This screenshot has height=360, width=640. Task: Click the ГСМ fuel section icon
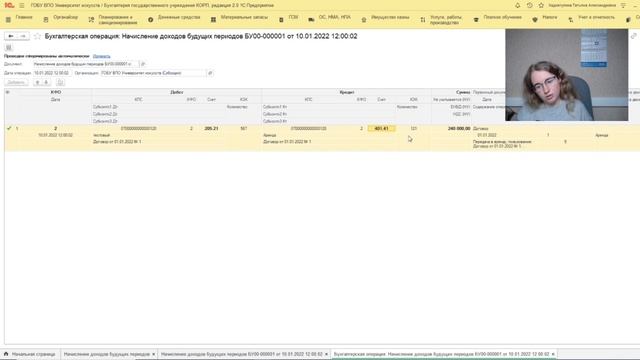point(281,20)
